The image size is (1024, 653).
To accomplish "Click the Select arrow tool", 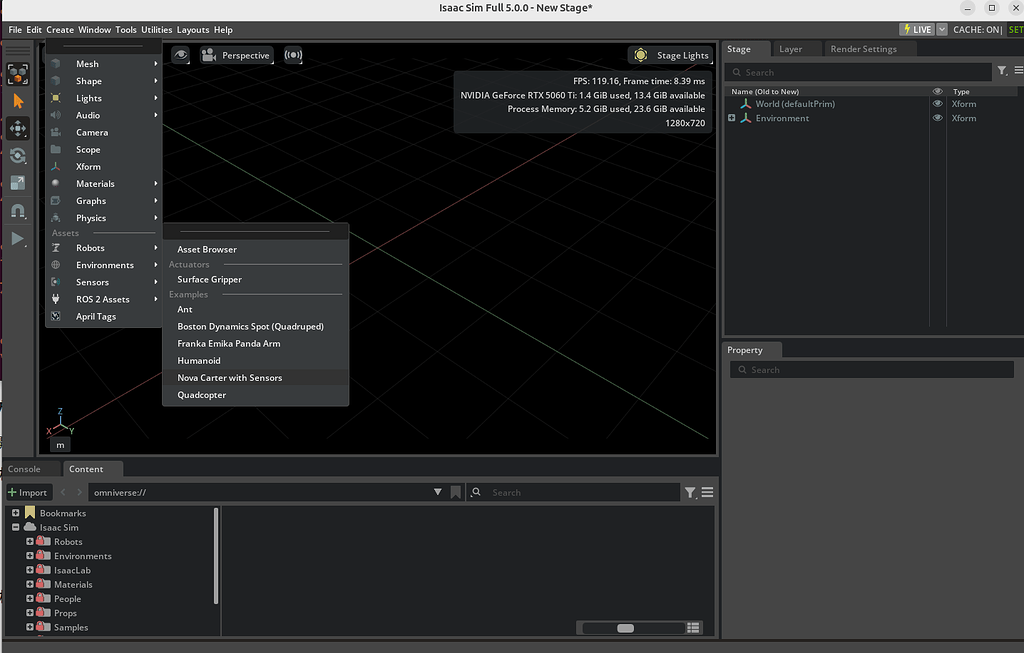I will pos(17,100).
